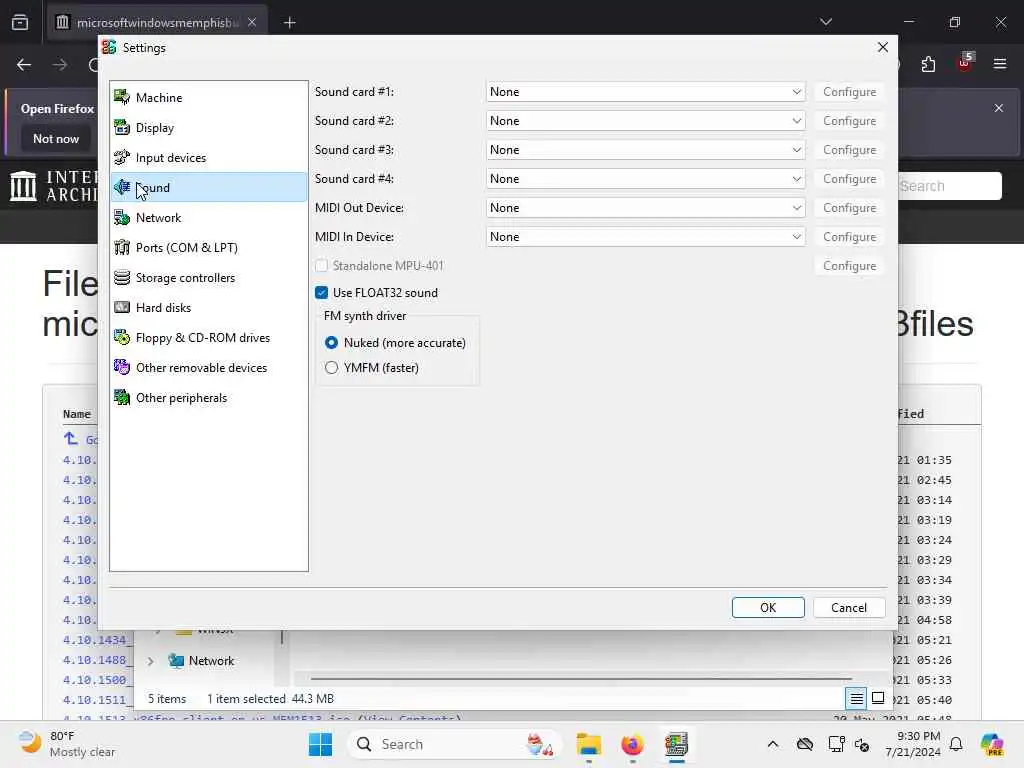Click the Firefox back arrow

(x=24, y=64)
